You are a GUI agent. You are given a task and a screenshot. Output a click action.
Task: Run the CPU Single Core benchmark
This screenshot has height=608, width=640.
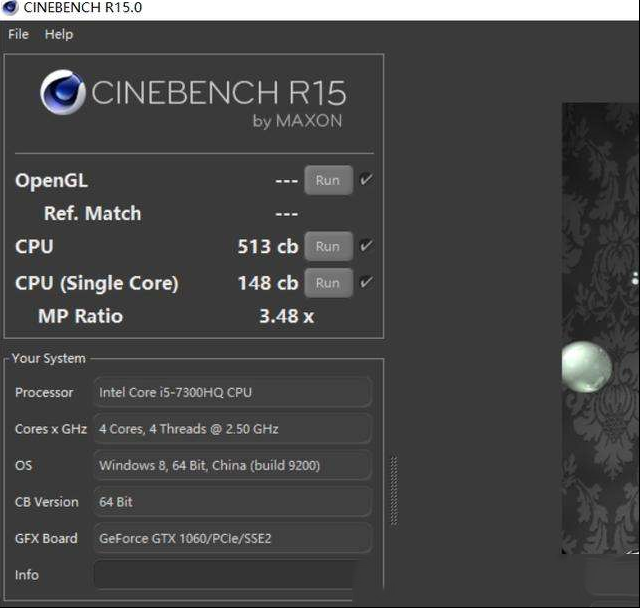[x=328, y=283]
